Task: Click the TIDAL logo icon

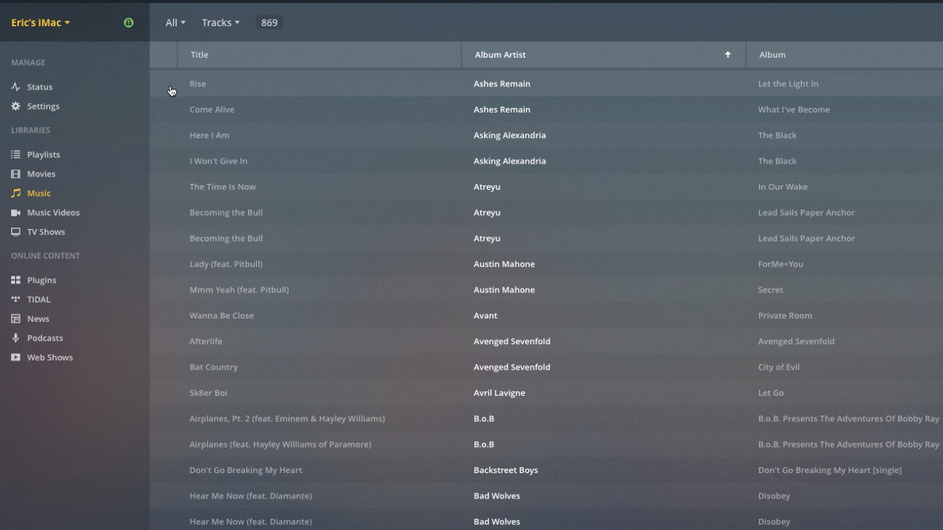Action: pyautogui.click(x=16, y=299)
